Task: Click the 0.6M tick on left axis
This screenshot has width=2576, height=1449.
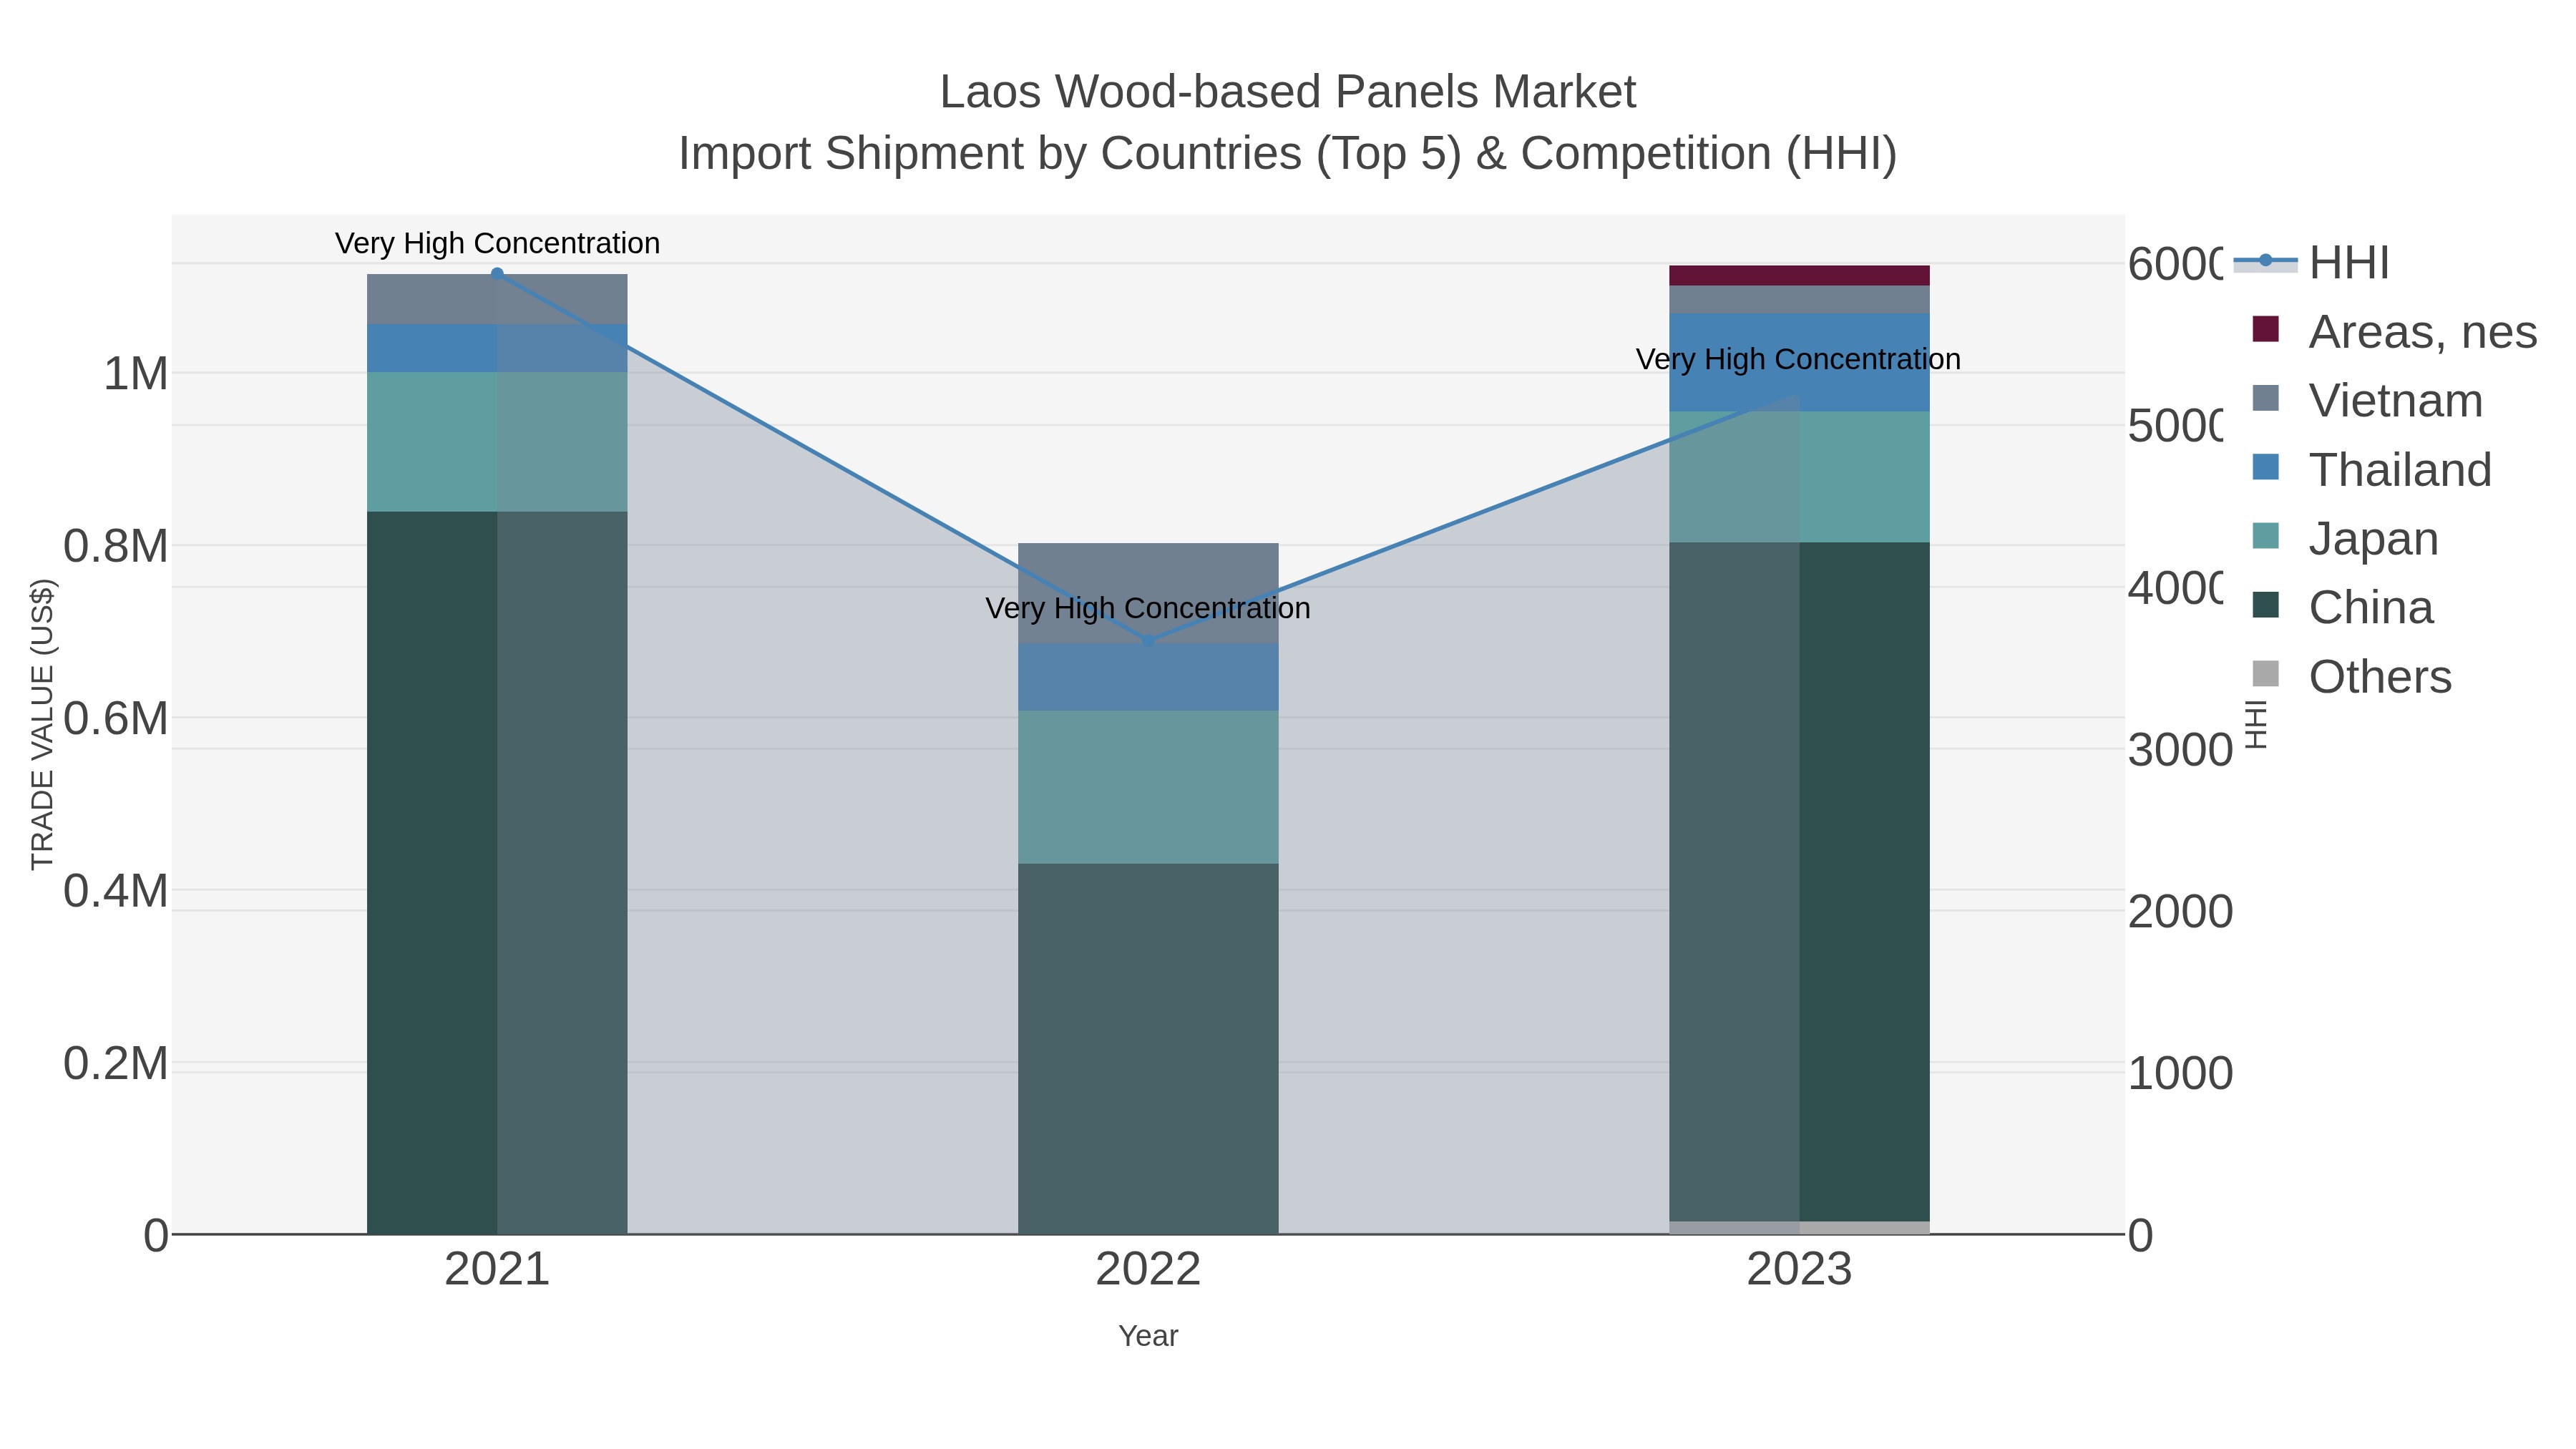Action: coord(116,718)
